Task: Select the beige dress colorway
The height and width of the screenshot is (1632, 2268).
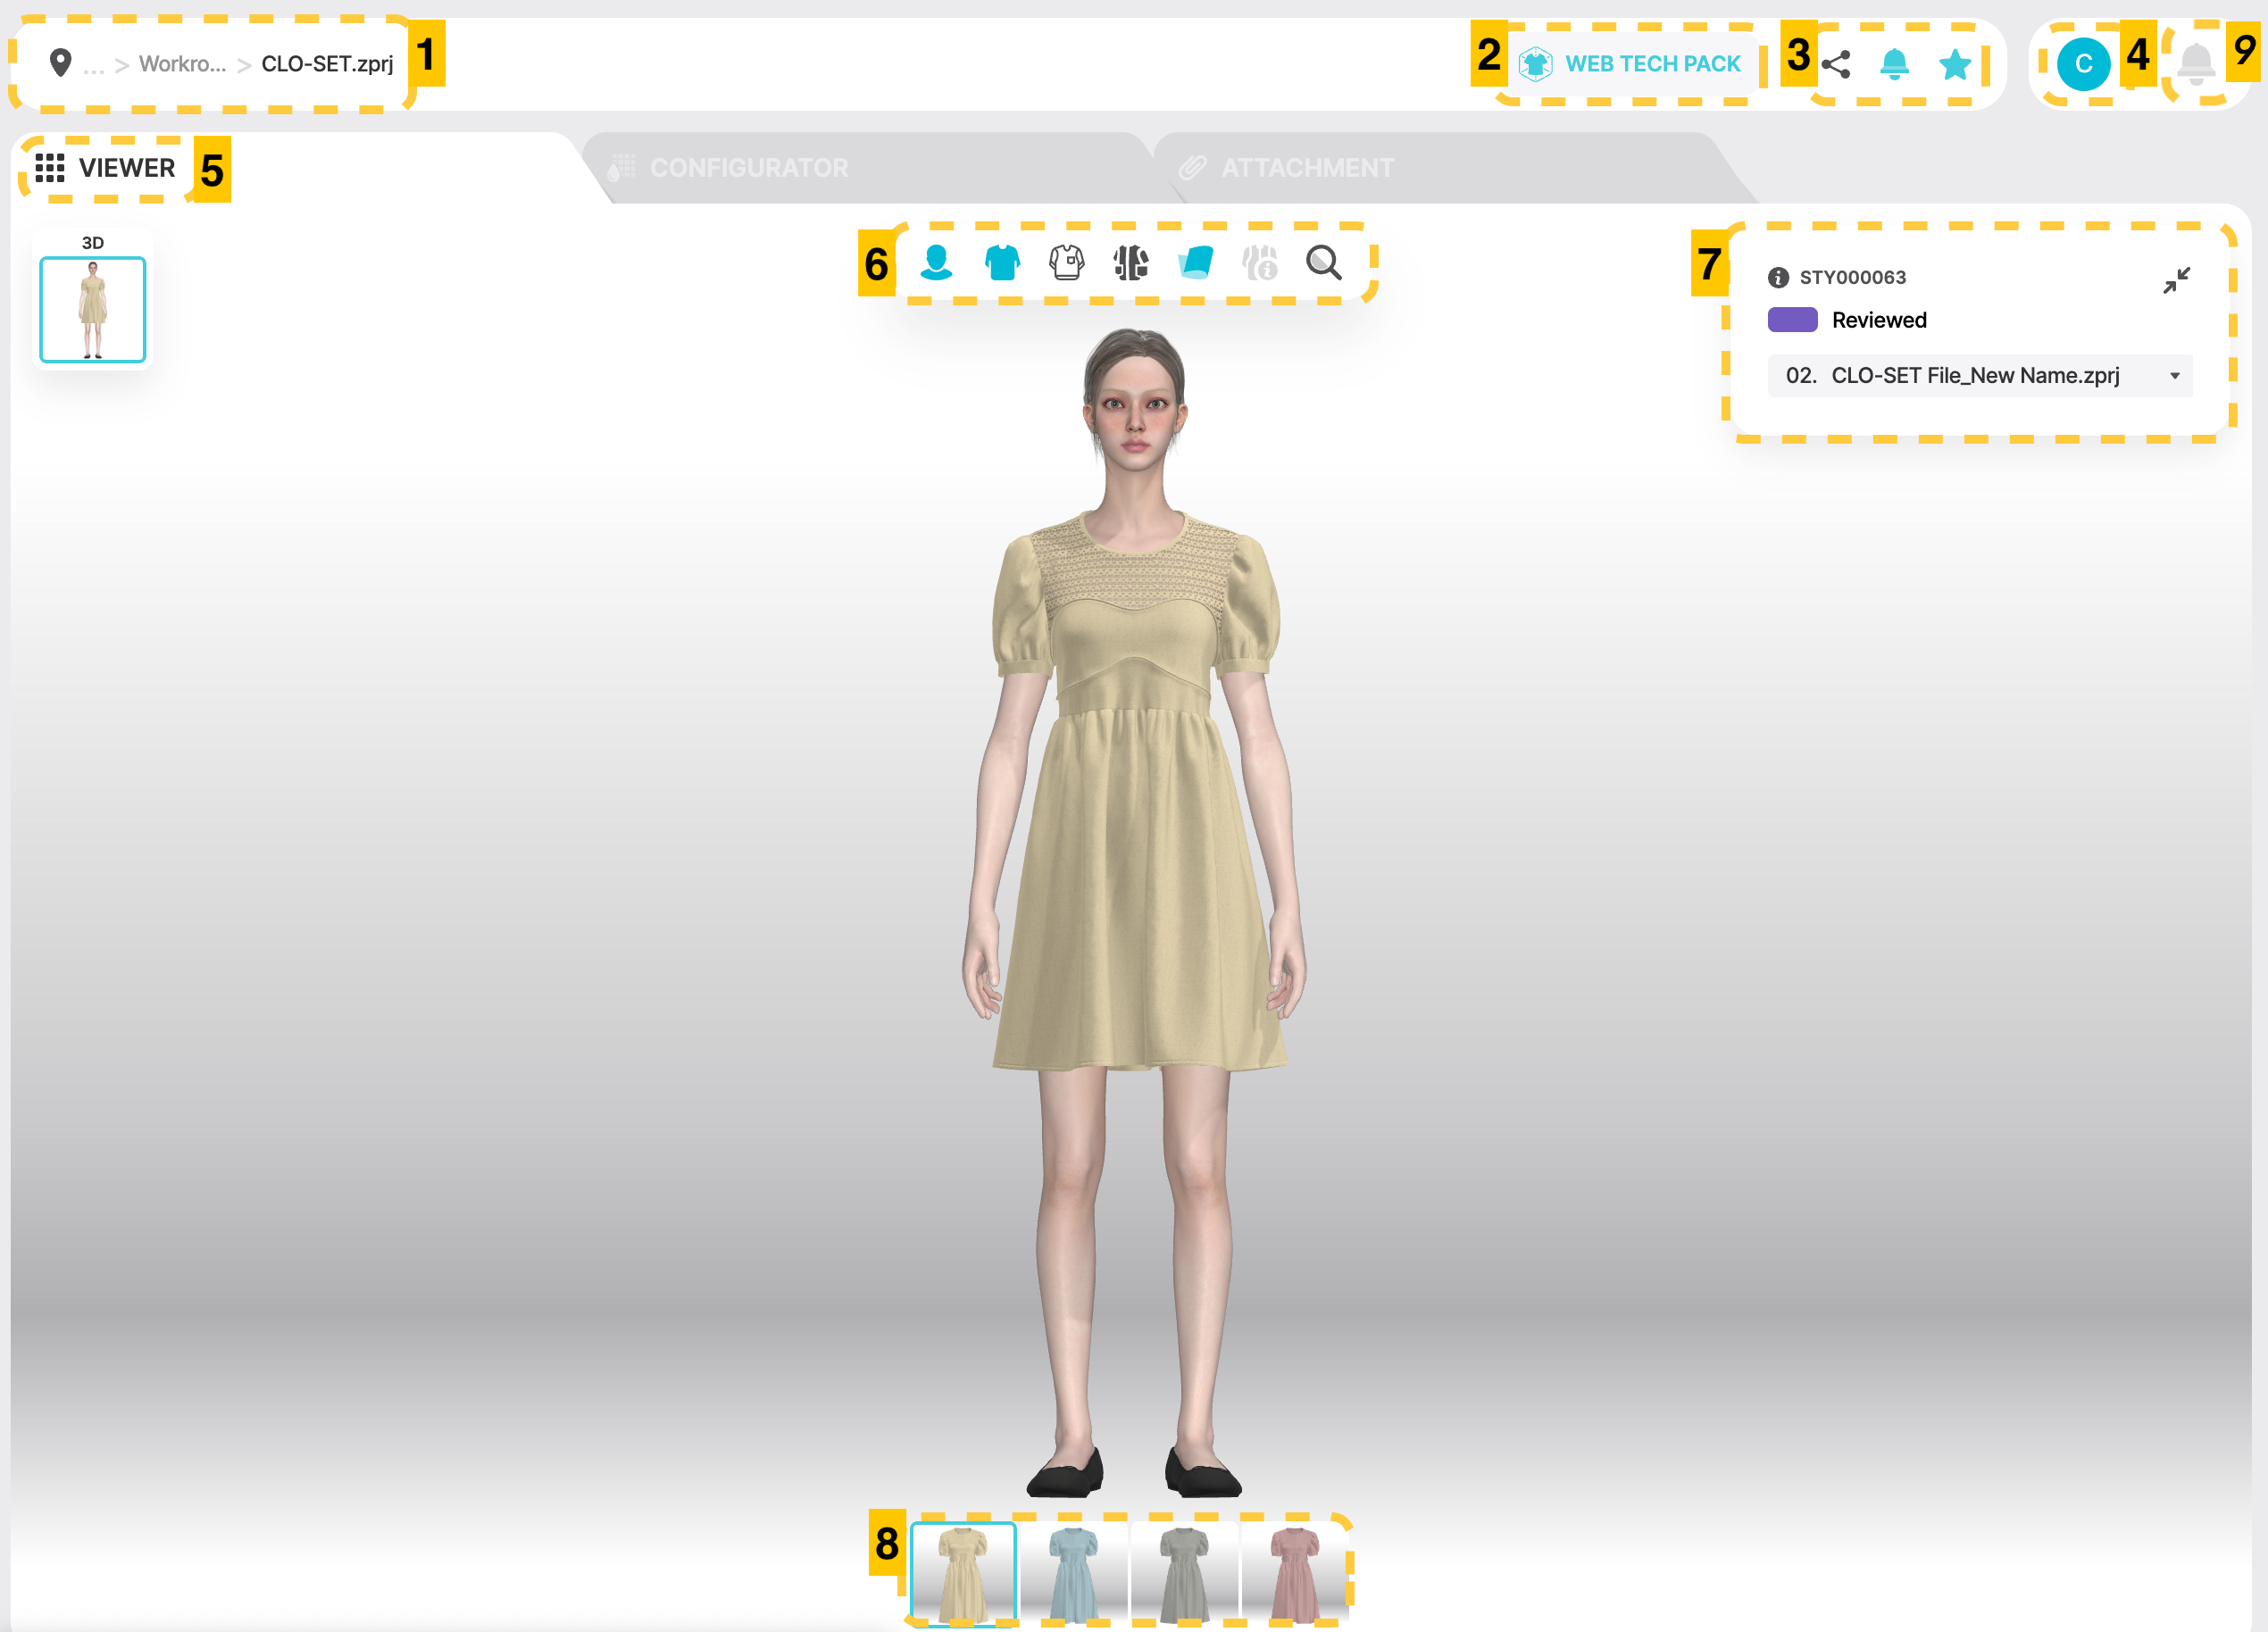Action: point(963,1574)
